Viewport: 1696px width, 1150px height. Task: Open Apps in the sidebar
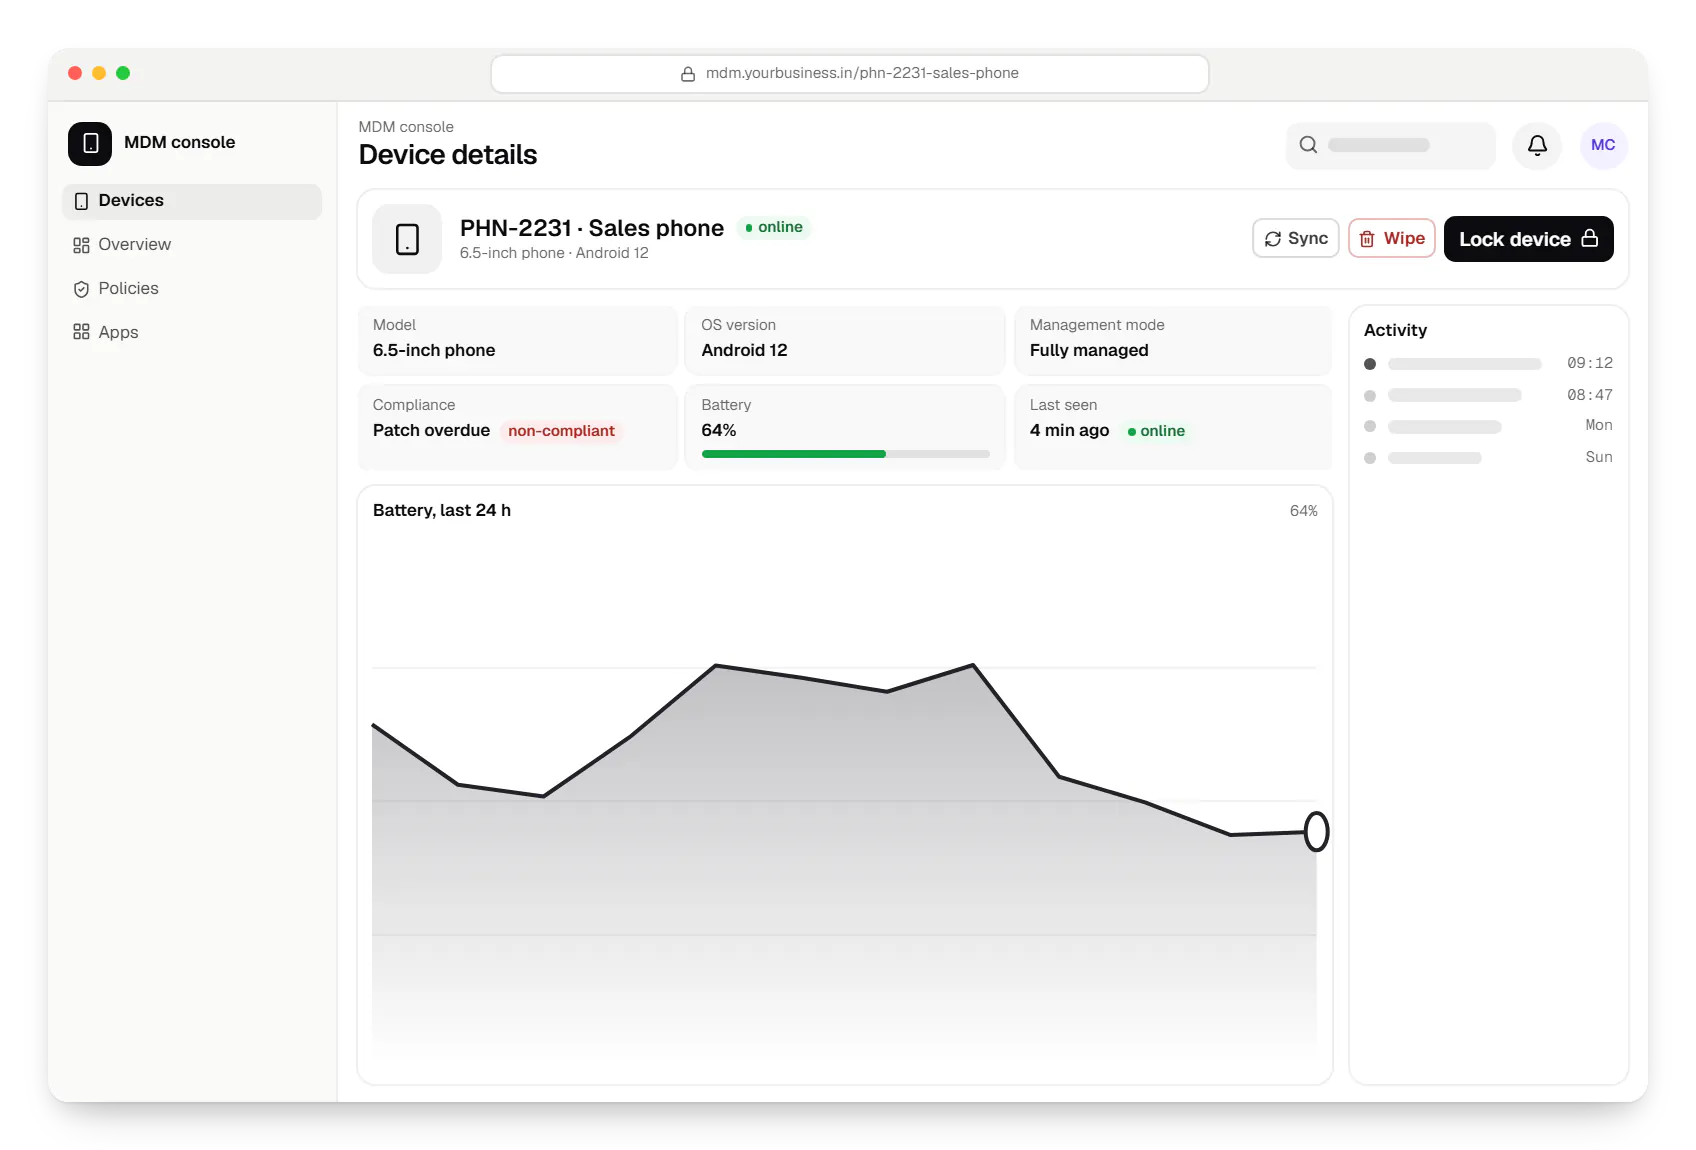[192, 333]
